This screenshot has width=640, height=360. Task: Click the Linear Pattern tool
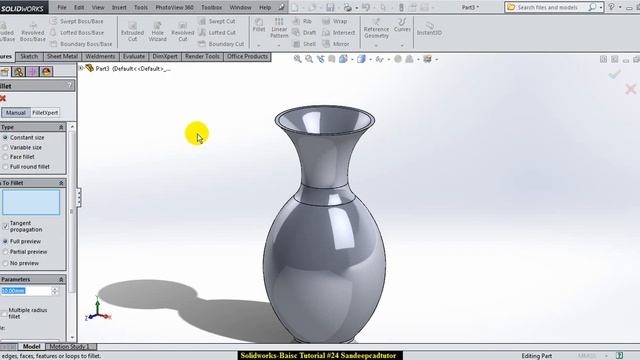(279, 28)
